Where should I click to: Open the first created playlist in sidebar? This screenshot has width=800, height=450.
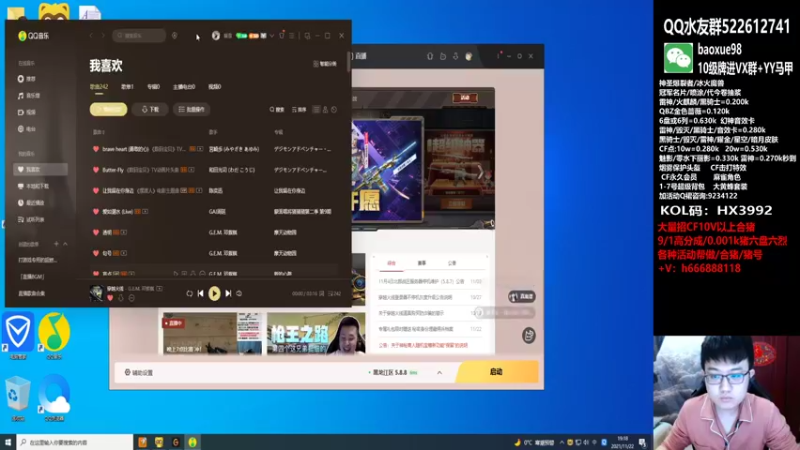pos(40,260)
